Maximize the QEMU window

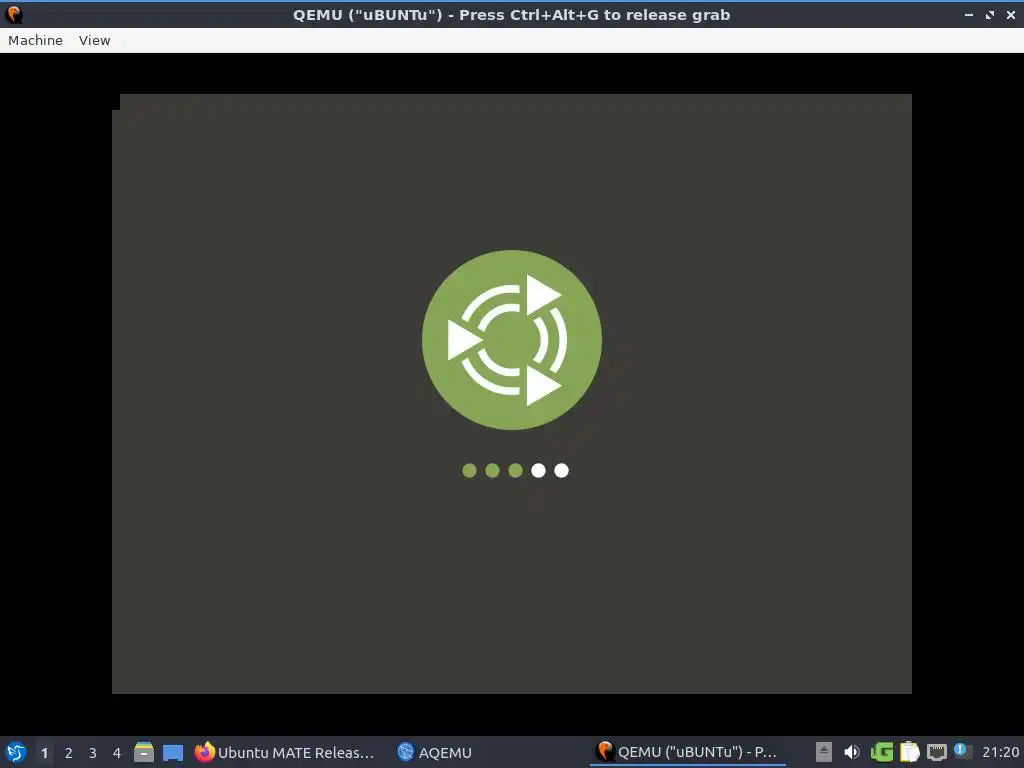tap(990, 14)
